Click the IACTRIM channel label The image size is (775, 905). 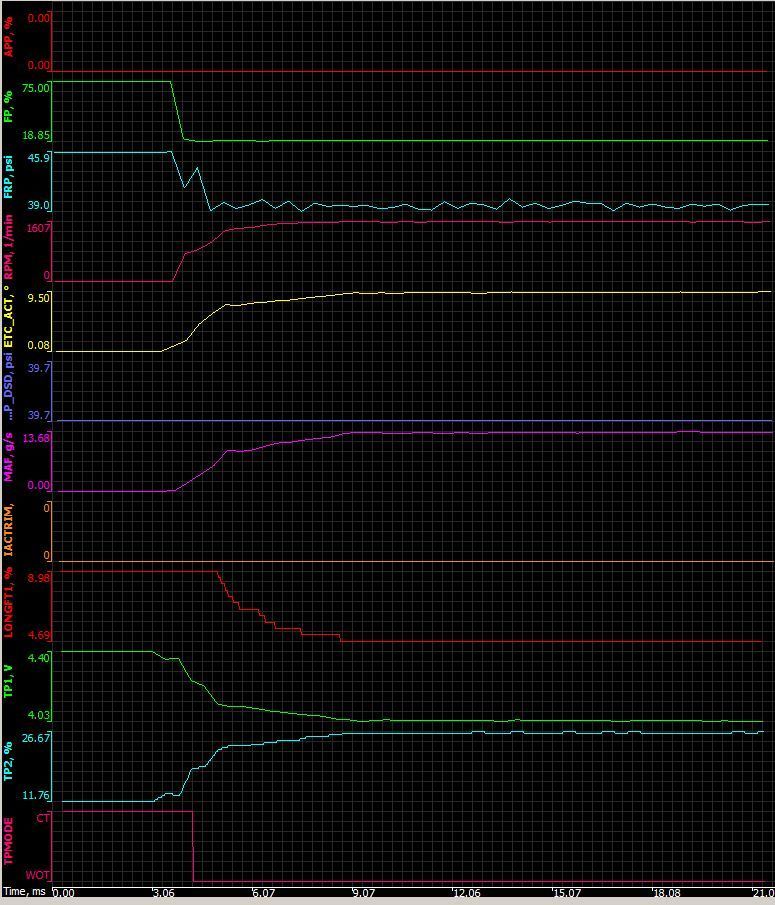(x=9, y=530)
